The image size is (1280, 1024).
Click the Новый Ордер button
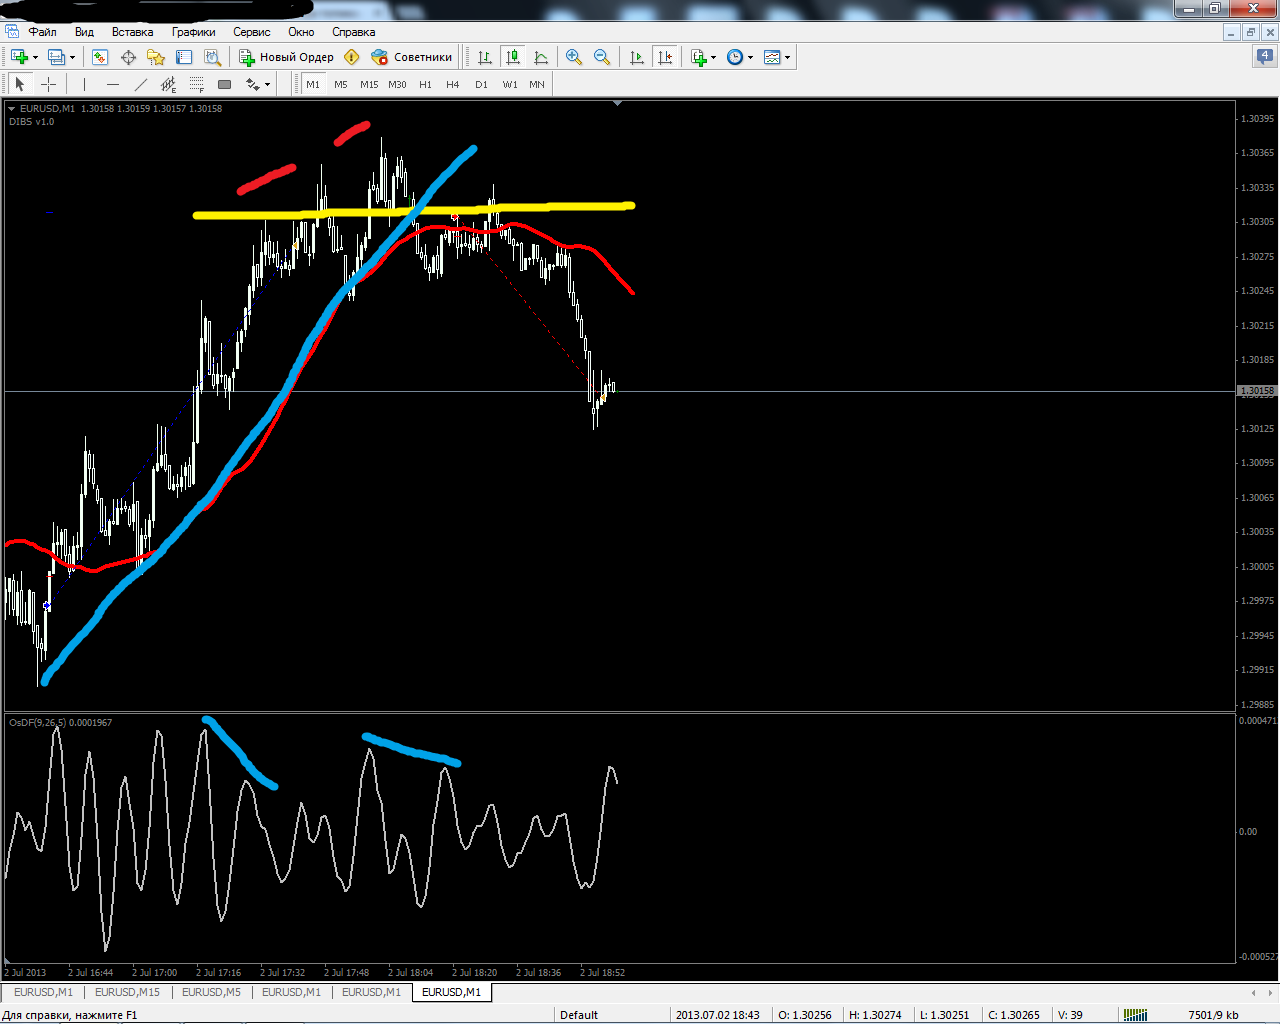286,57
